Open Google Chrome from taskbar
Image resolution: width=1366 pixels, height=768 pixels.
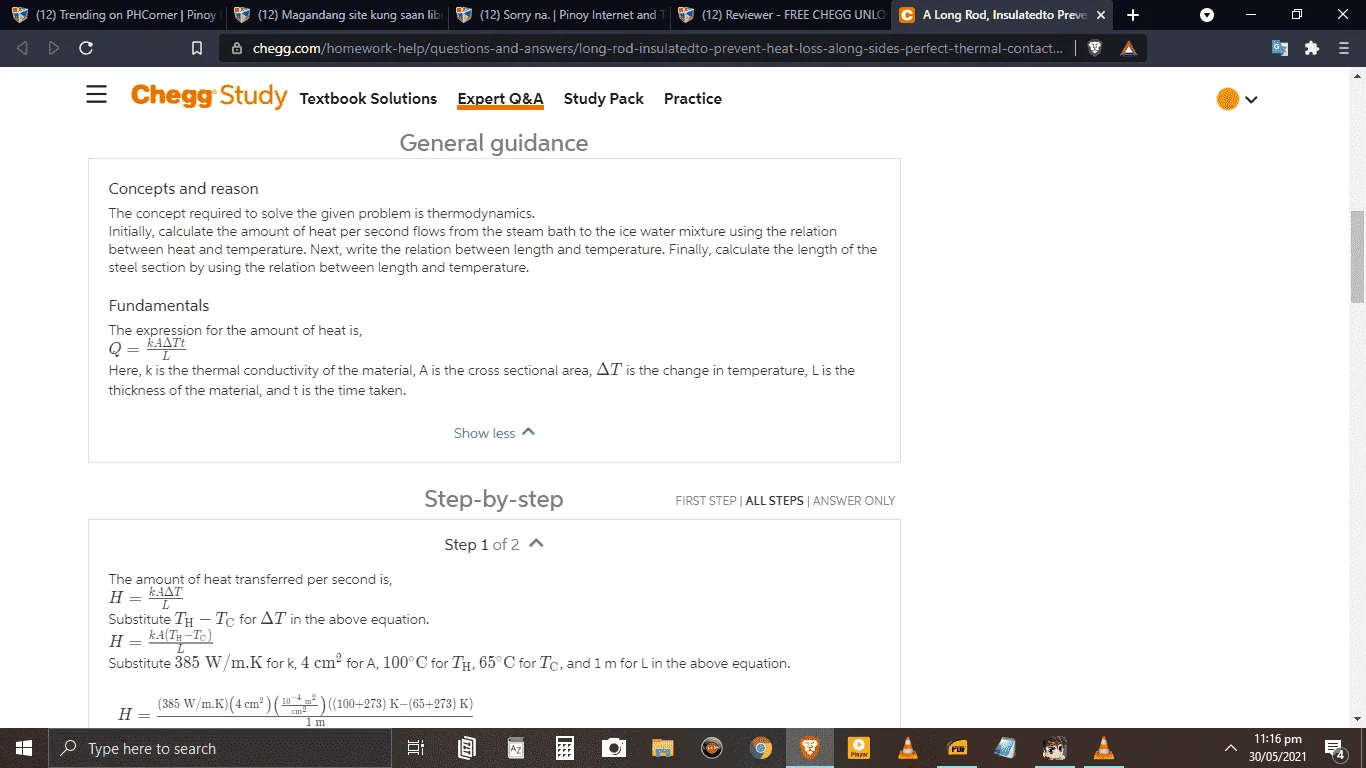[x=761, y=748]
